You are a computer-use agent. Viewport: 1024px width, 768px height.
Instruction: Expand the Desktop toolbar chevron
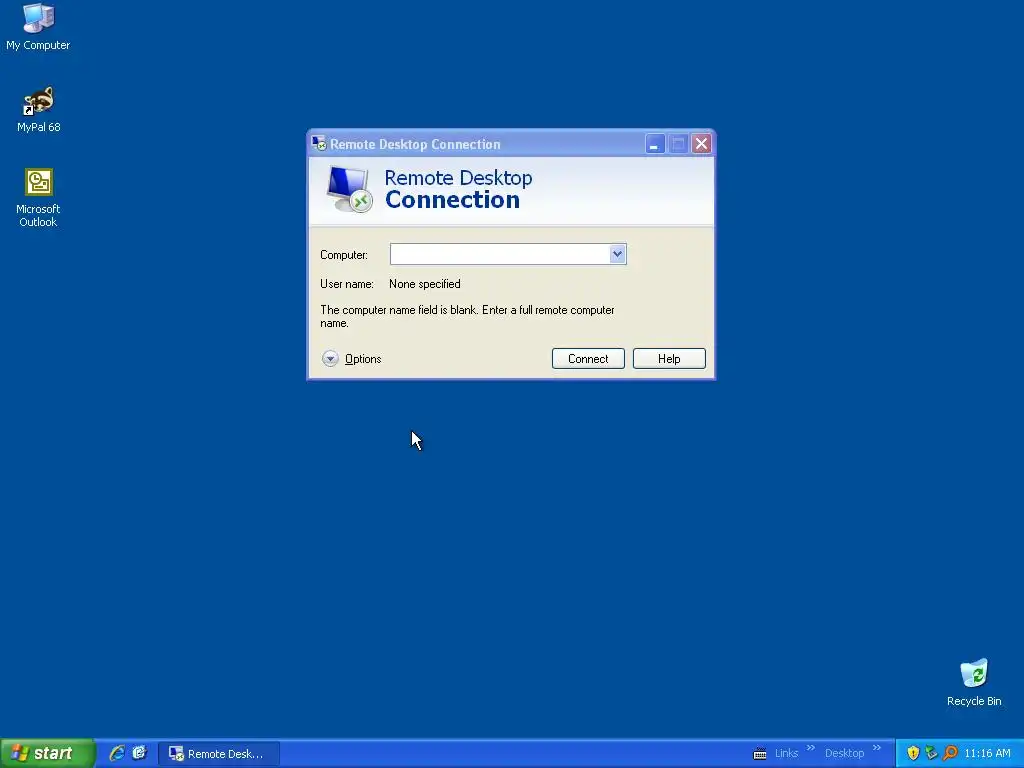(x=876, y=748)
